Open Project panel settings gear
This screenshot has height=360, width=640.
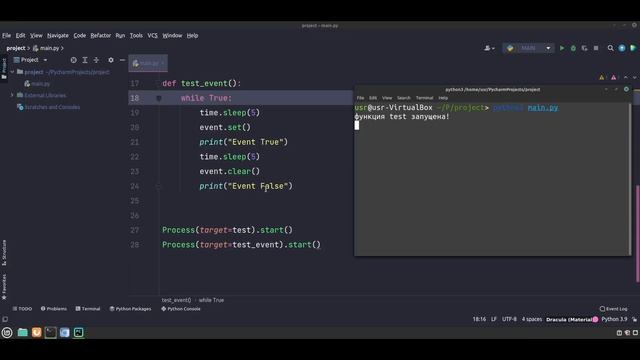tap(111, 60)
